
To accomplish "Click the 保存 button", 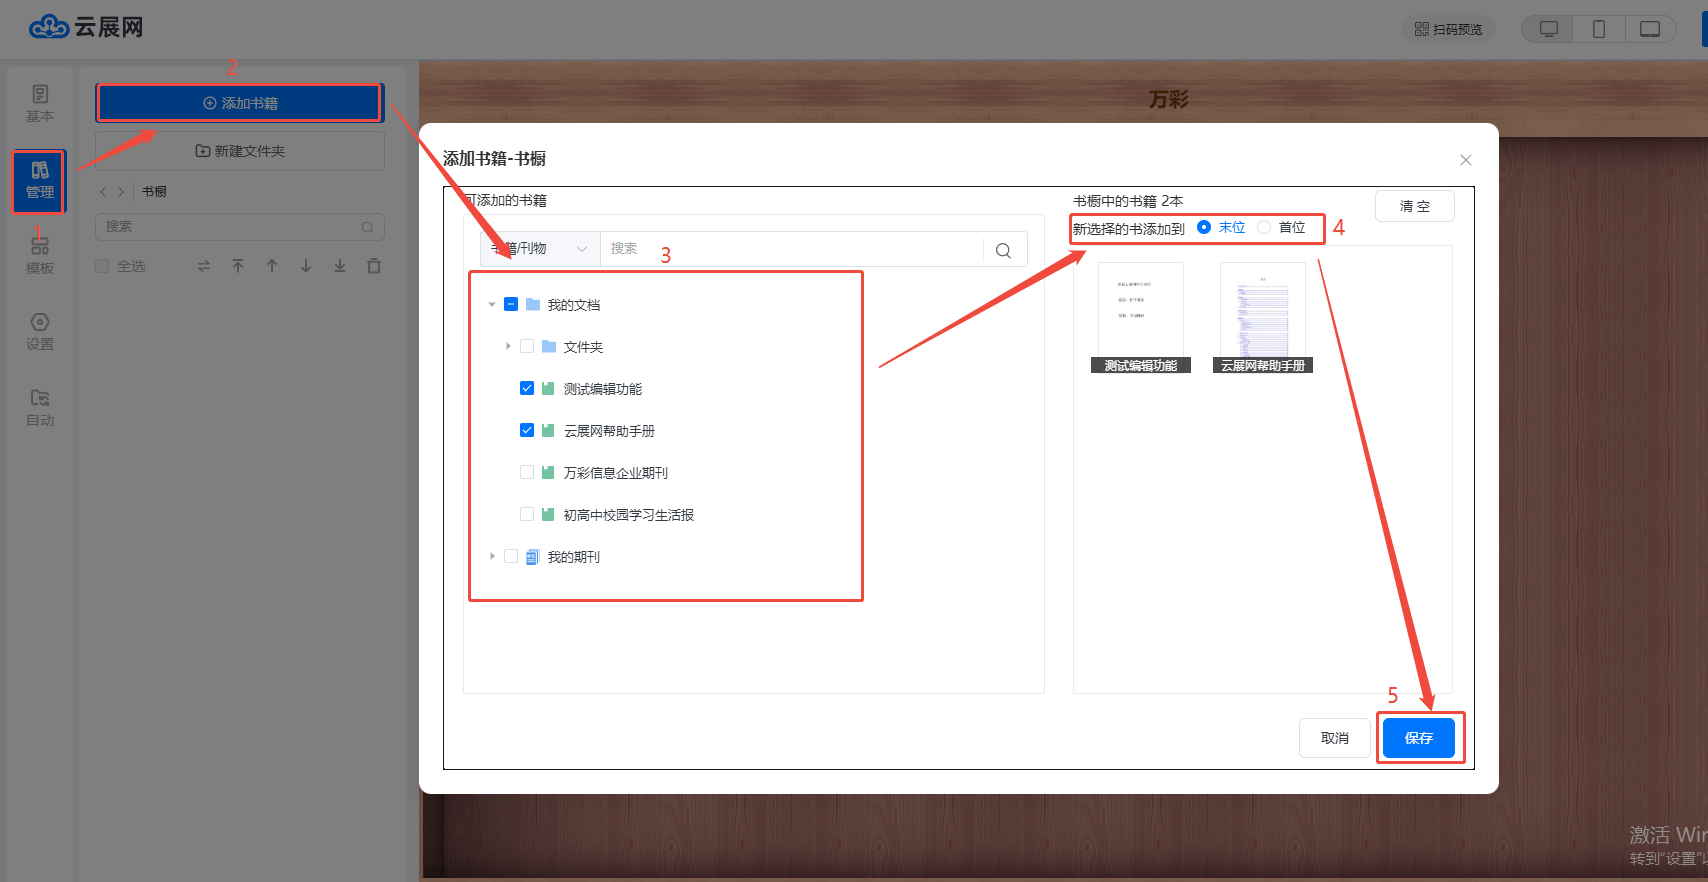I will (1418, 738).
